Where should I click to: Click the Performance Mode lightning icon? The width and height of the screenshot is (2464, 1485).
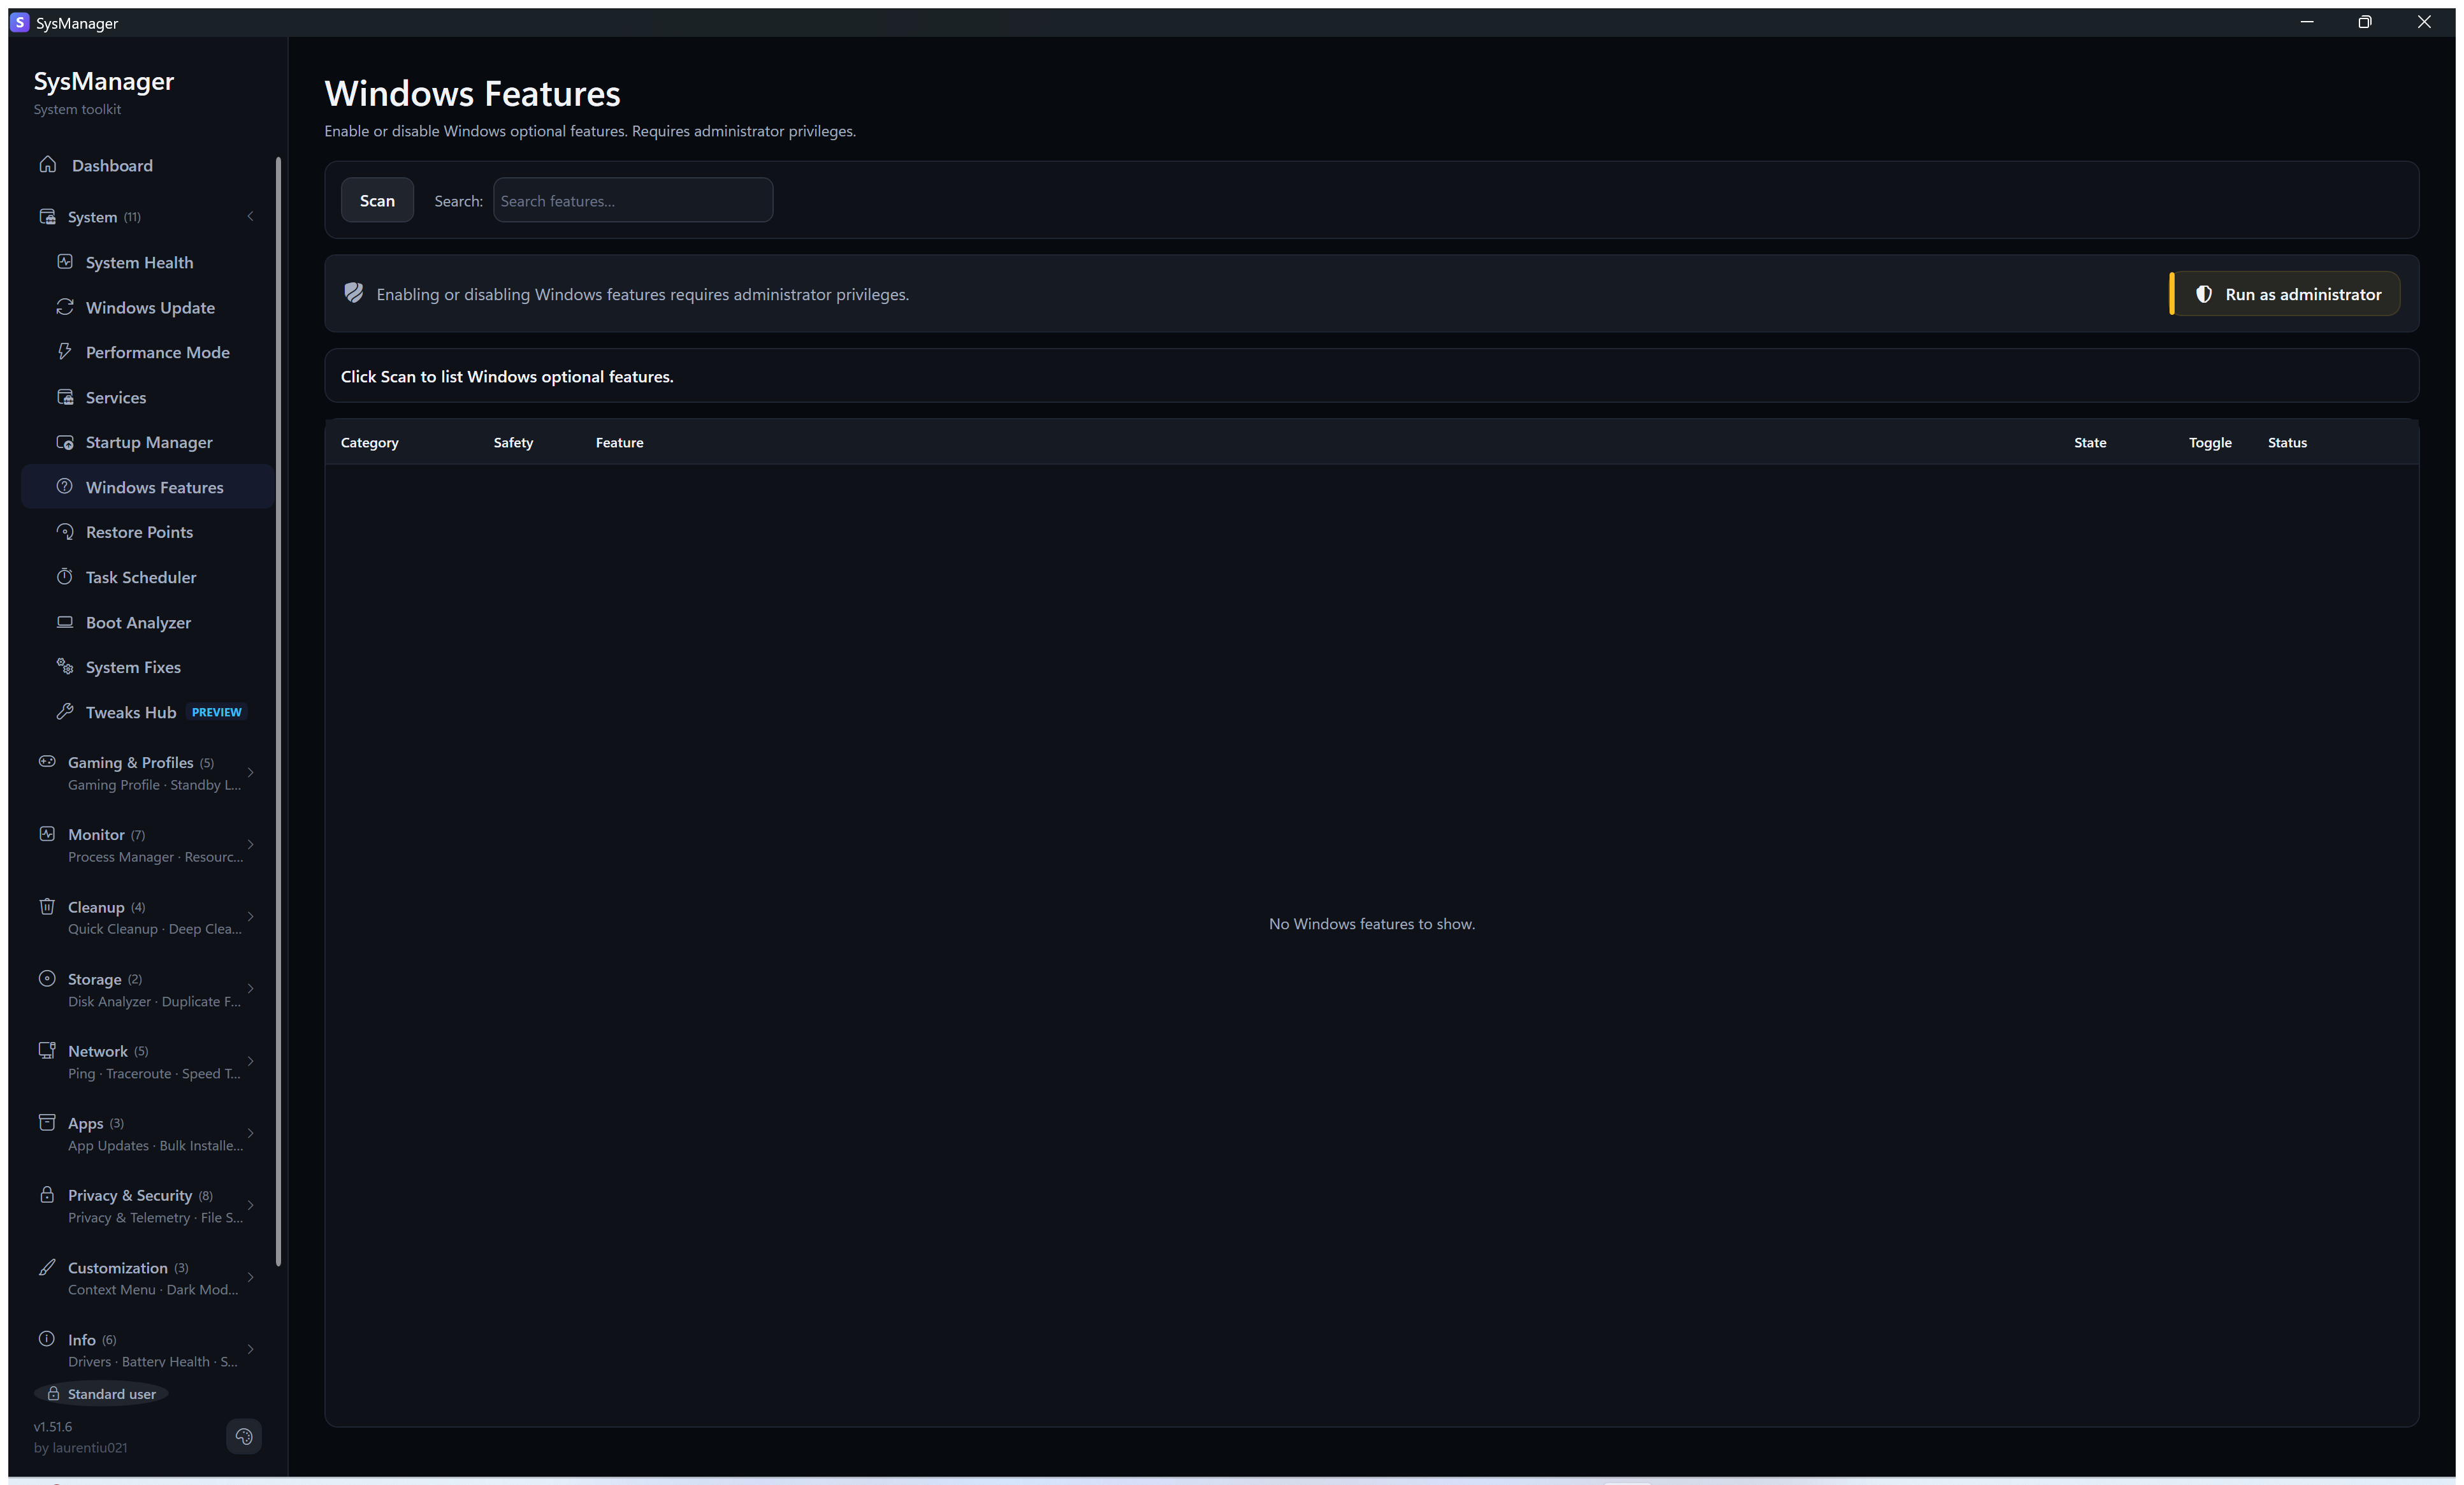(x=65, y=352)
